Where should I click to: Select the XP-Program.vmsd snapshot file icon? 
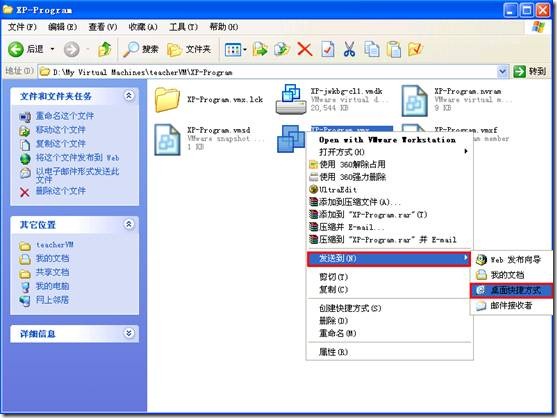pos(167,139)
